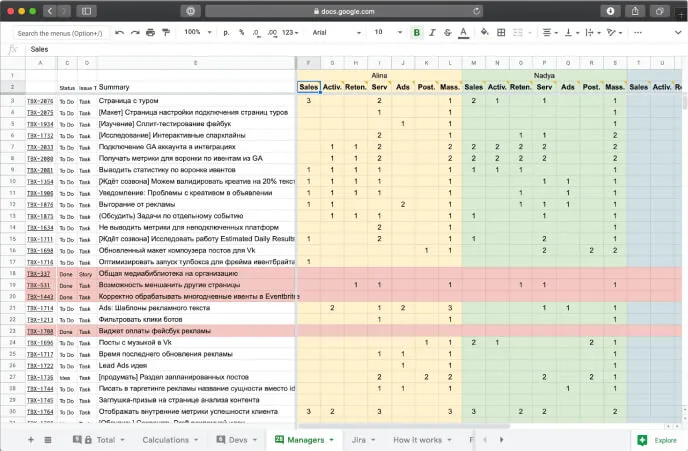
Task: Open the fill color bucket tool
Action: (x=485, y=32)
